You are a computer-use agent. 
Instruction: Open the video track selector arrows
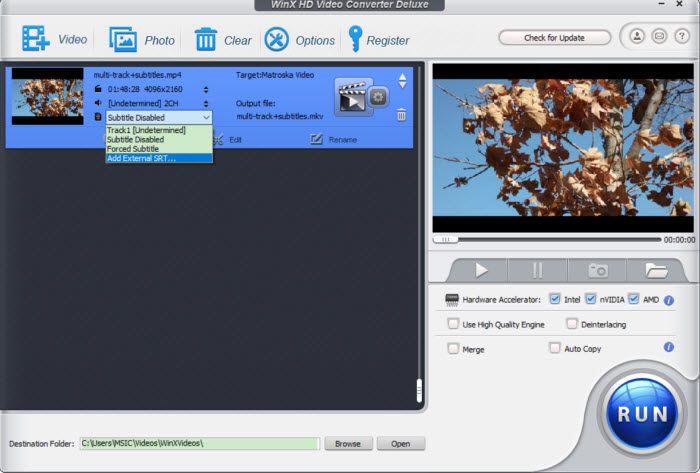[x=206, y=89]
